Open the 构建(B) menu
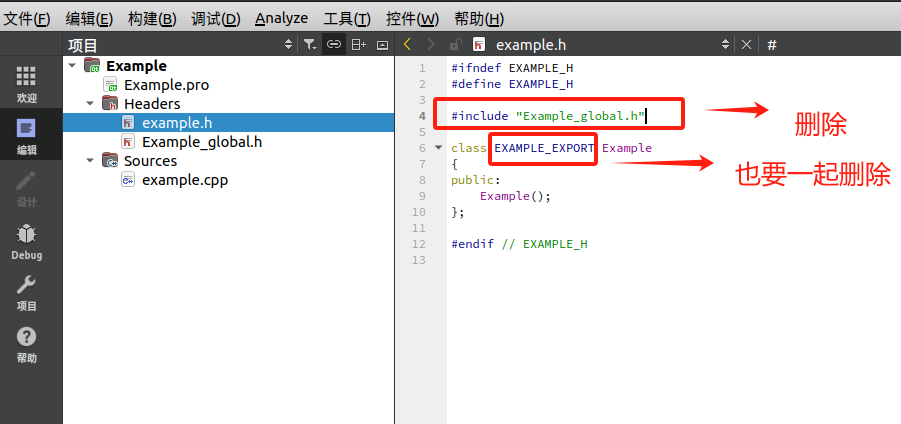The image size is (901, 424). [x=152, y=19]
